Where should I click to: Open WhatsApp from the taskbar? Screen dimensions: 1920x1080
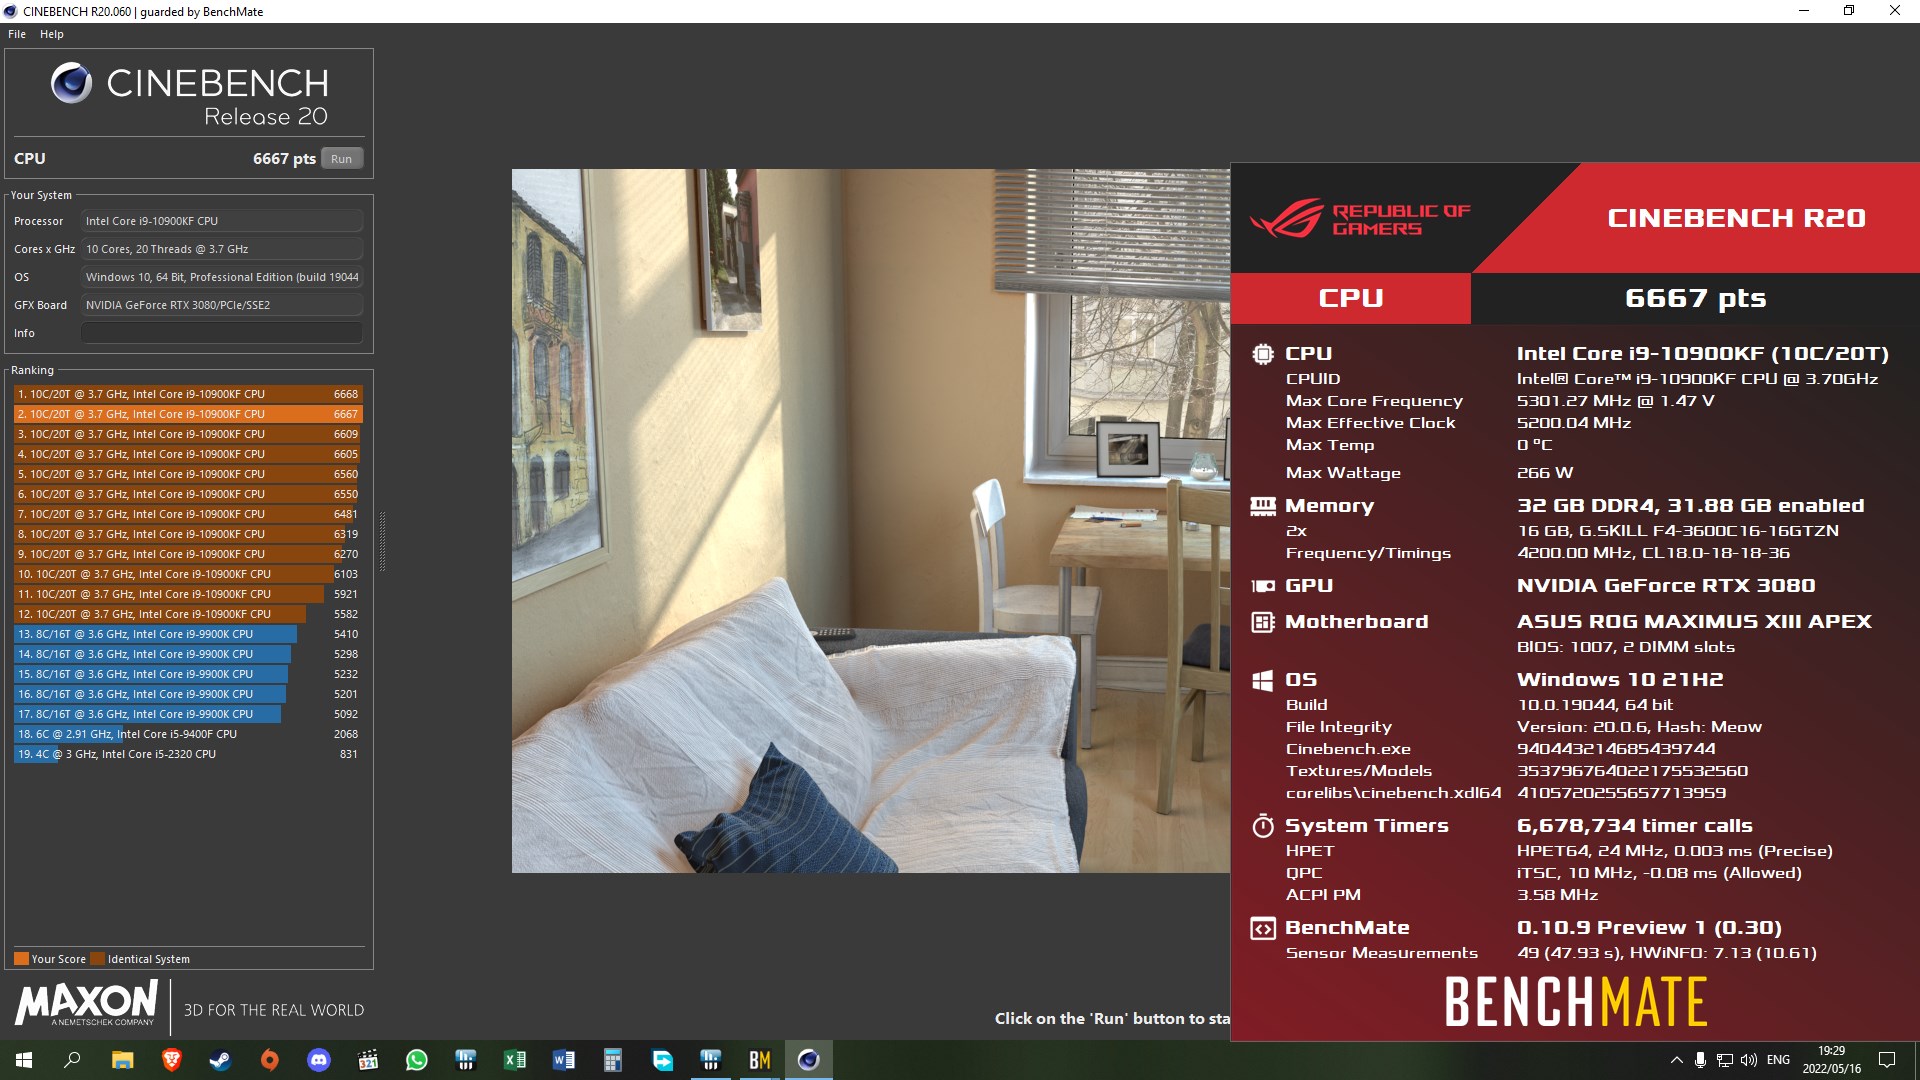pyautogui.click(x=416, y=1060)
